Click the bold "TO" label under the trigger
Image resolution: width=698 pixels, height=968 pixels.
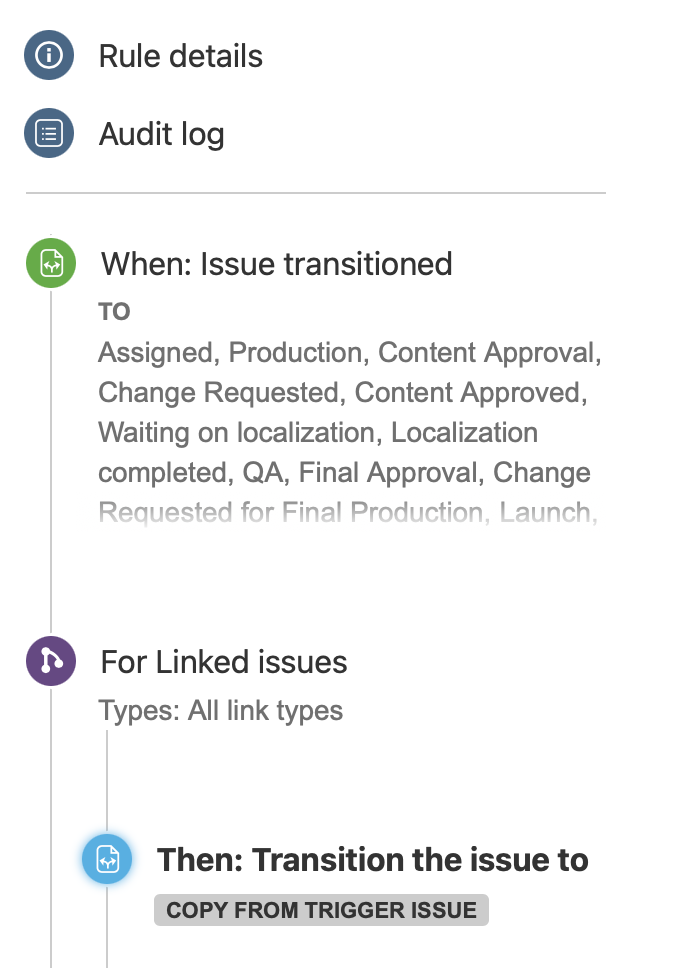coord(114,312)
